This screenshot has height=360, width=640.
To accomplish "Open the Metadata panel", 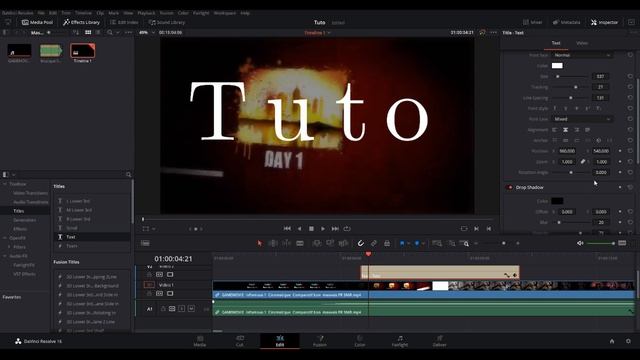I will pos(567,22).
